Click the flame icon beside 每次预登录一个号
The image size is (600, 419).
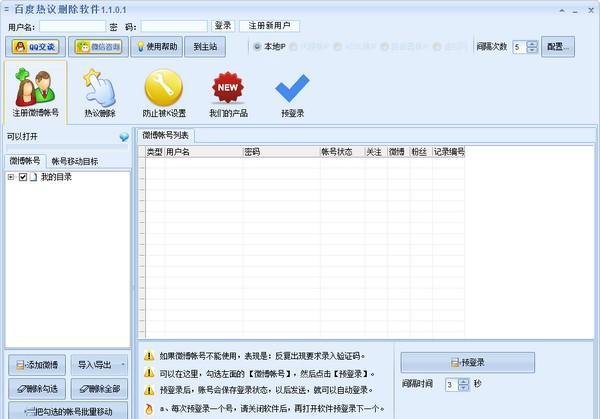pyautogui.click(x=149, y=409)
